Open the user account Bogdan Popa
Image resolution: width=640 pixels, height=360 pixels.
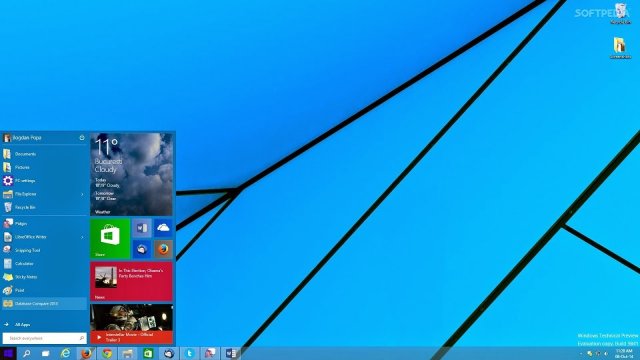[23, 138]
